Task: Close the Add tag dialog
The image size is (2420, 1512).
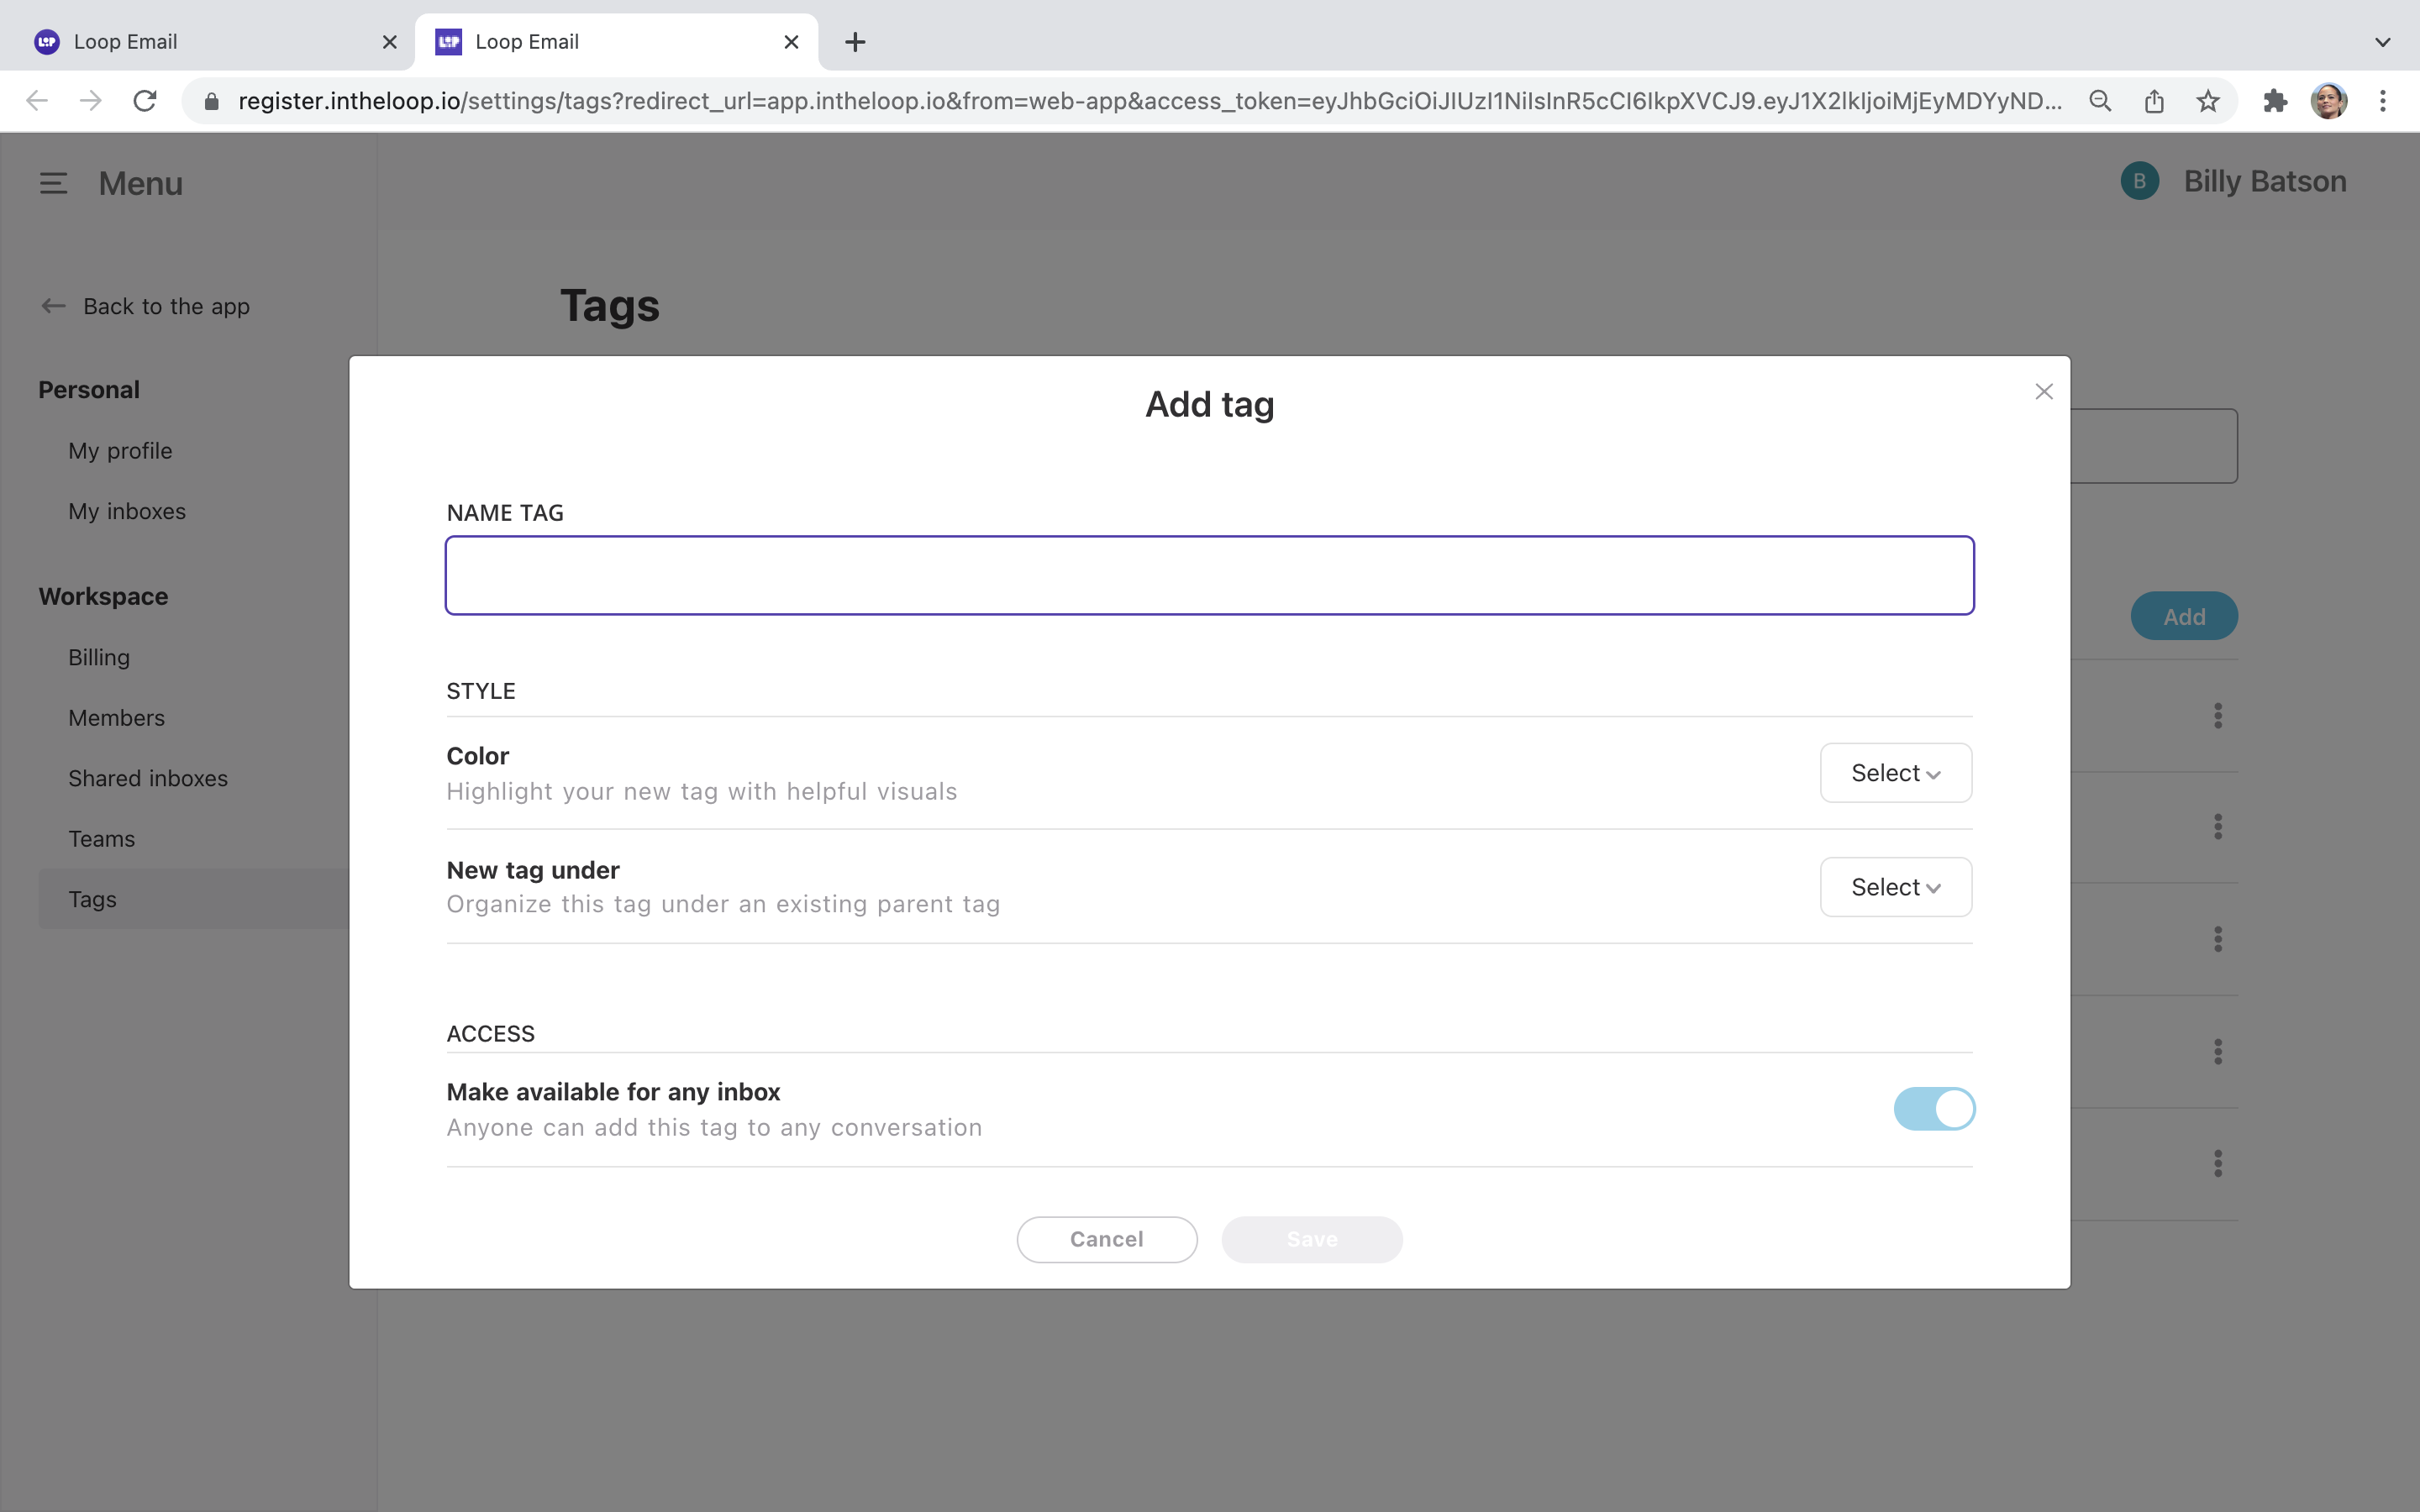Action: 2043,391
